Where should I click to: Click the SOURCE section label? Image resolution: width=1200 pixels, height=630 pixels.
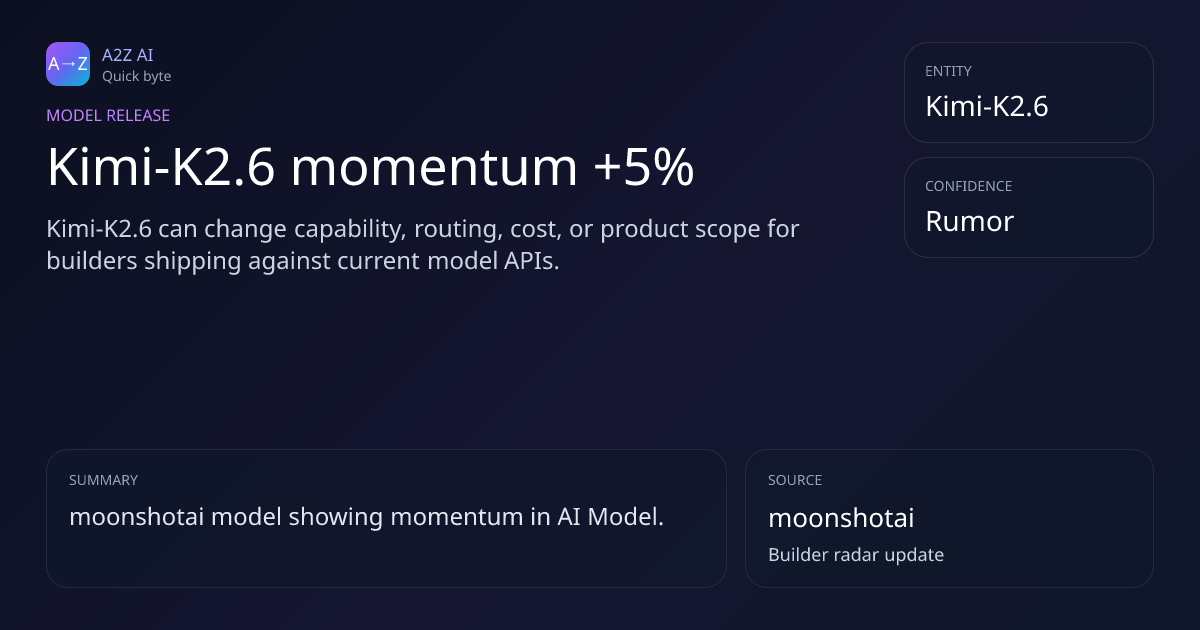pos(795,480)
